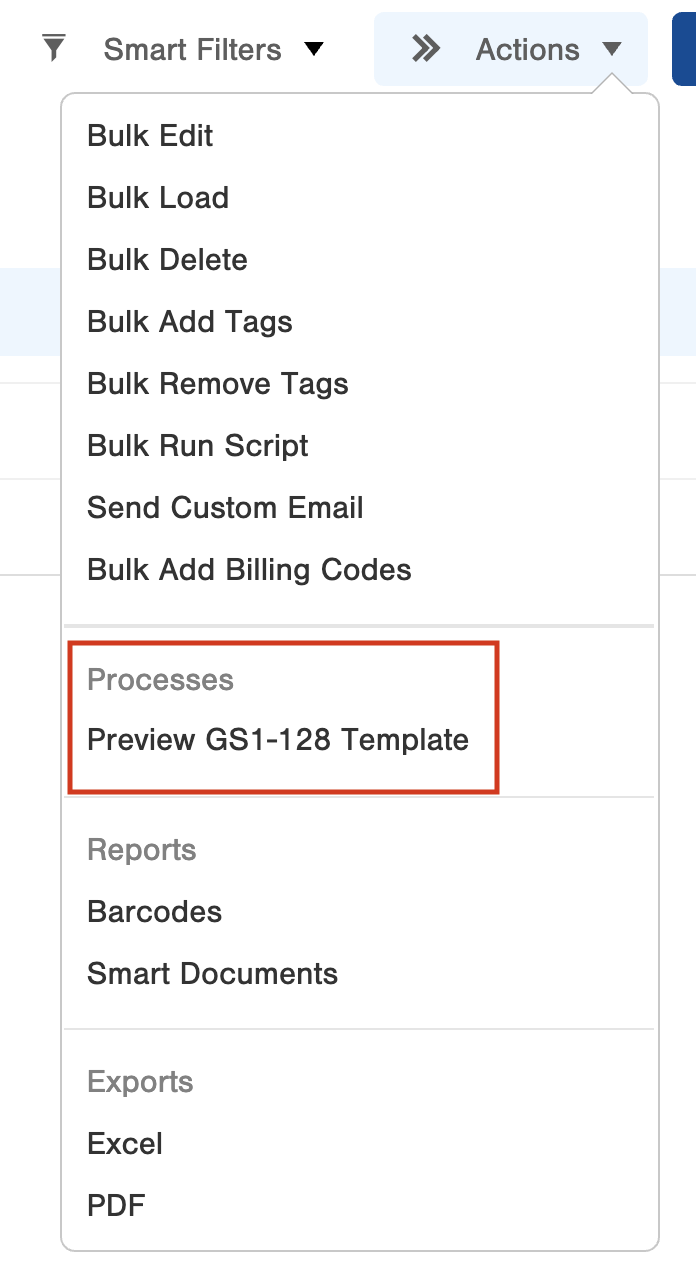Viewport: 696px width, 1282px height.
Task: Choose Bulk Load
Action: 158,198
